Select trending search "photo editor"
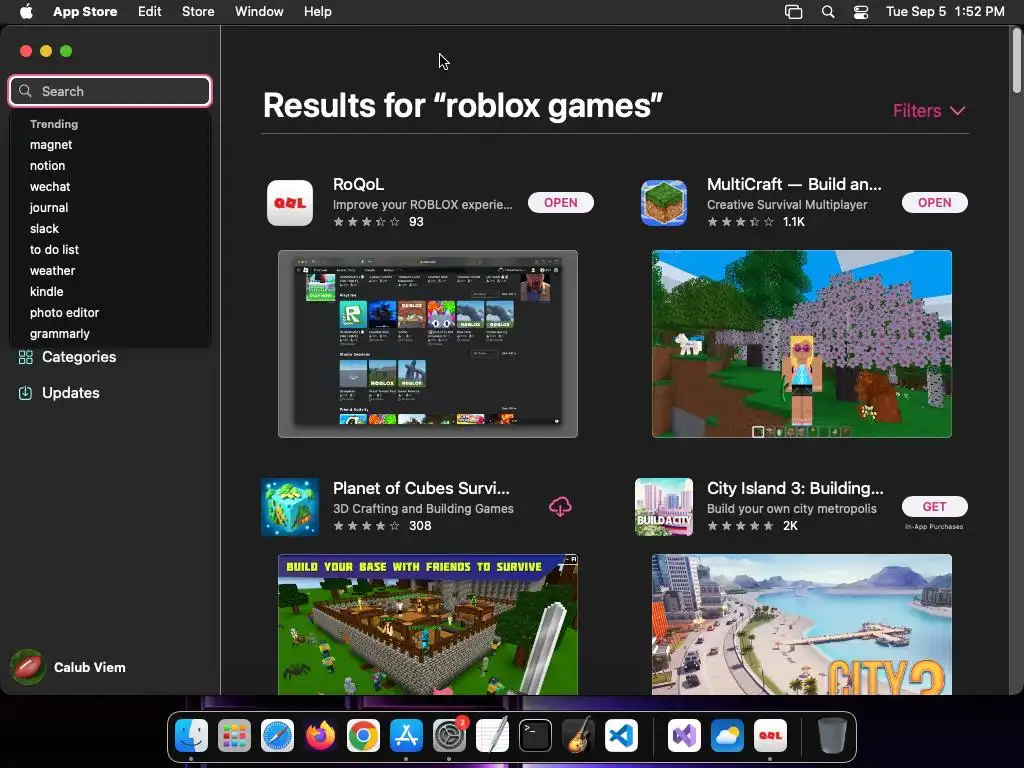This screenshot has width=1024, height=768. click(64, 313)
